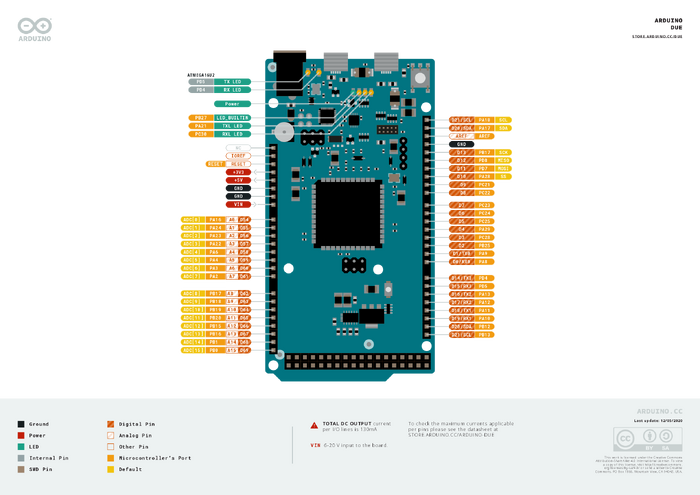Click the PC23 port tag
This screenshot has height=495, width=700.
[484, 205]
